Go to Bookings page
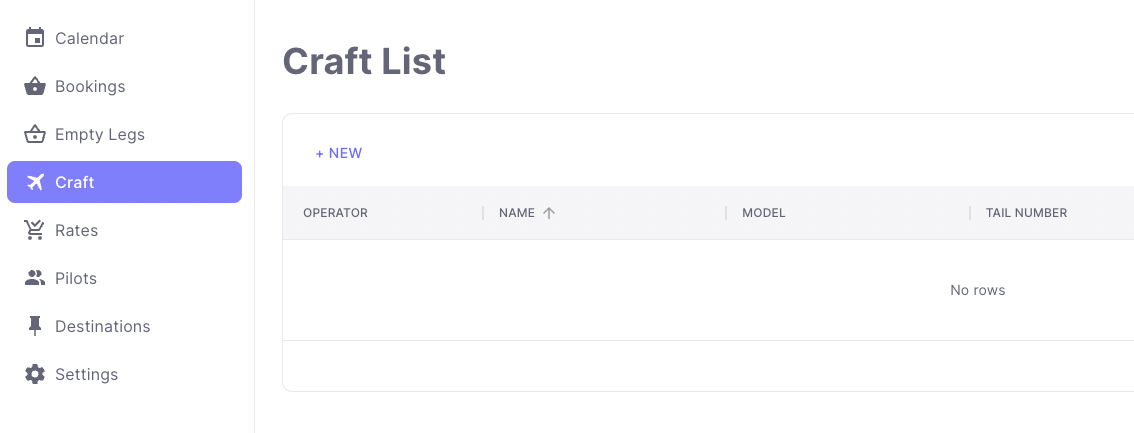Screen dimensions: 1134x433 click(x=90, y=86)
